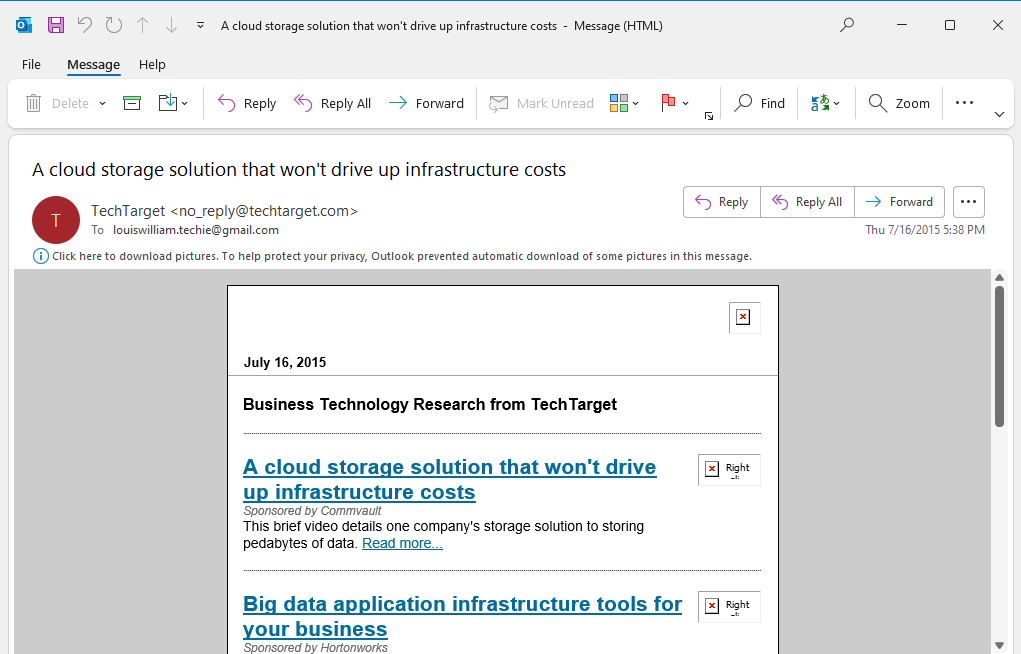Screen dimensions: 1021x654
Task: Open the Translate tool
Action: 820,103
